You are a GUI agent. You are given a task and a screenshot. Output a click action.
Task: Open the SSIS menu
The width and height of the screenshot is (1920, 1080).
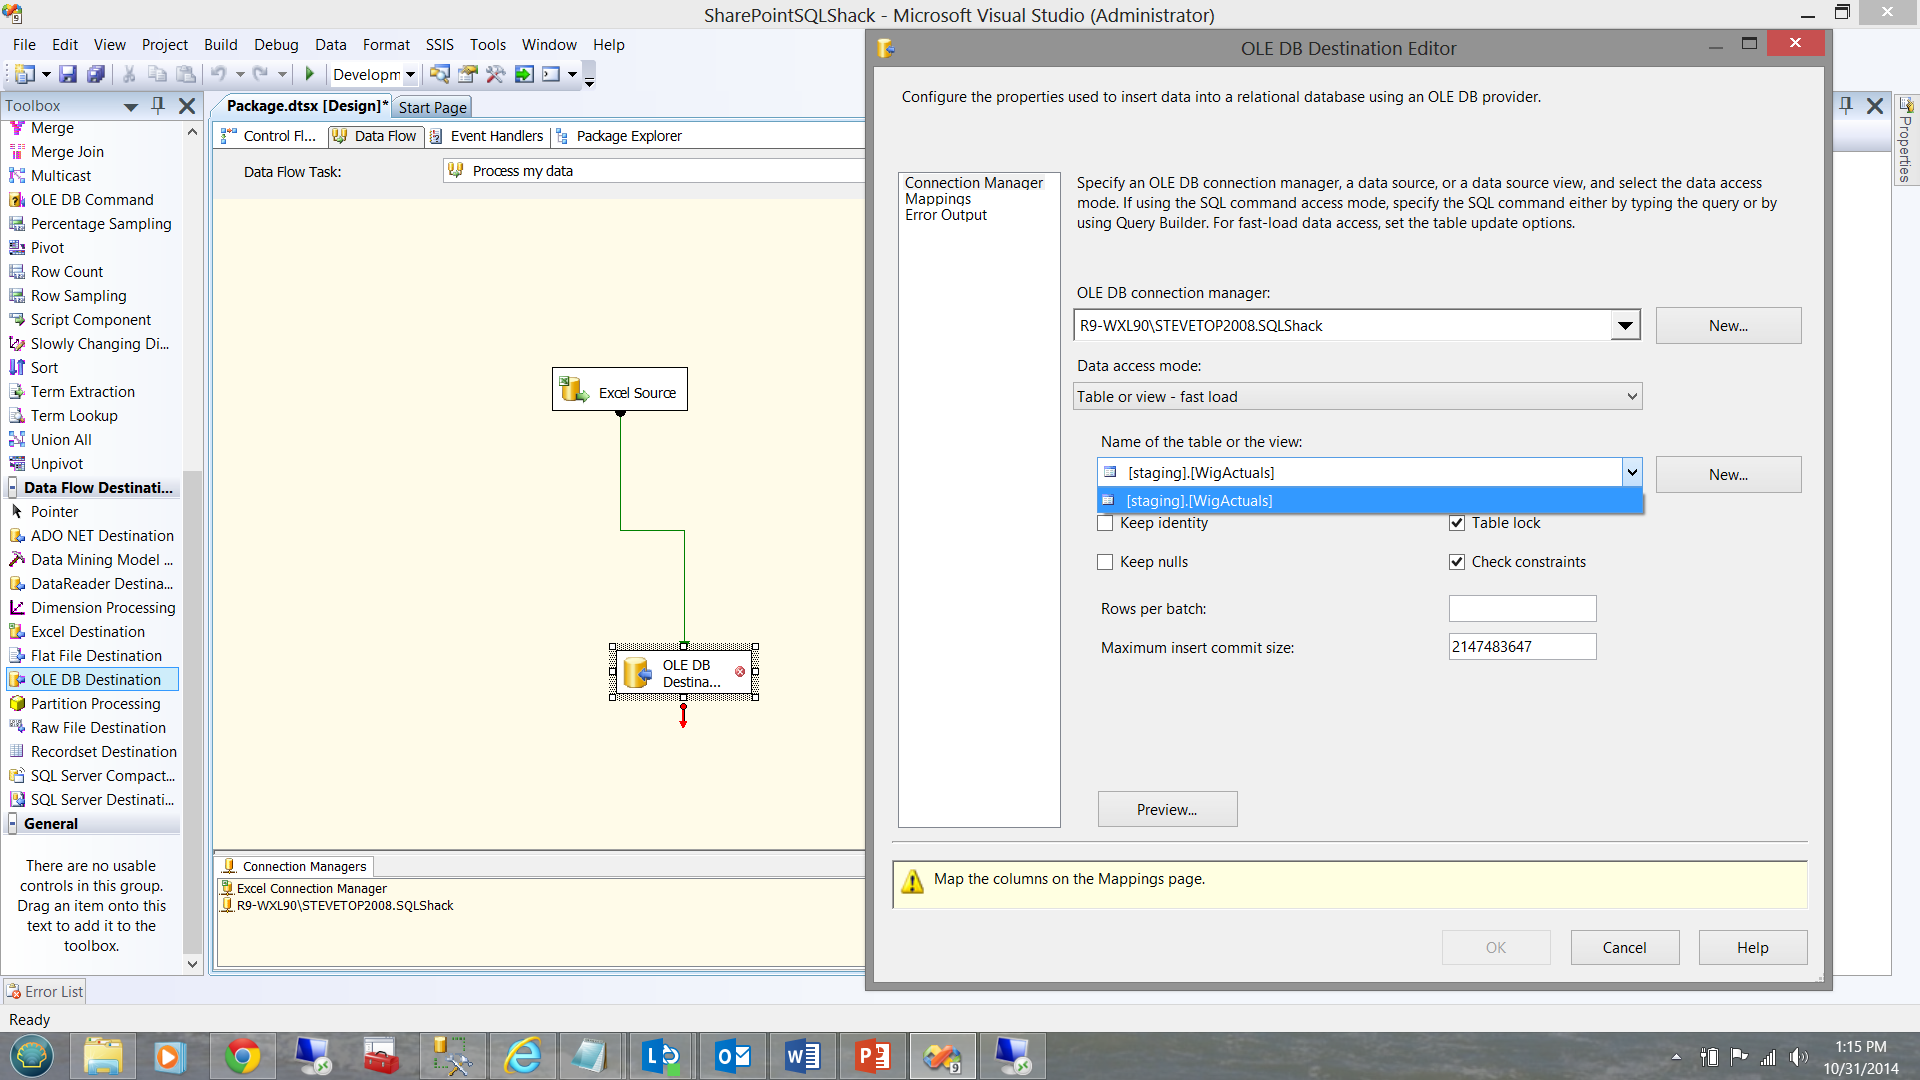[x=439, y=45]
